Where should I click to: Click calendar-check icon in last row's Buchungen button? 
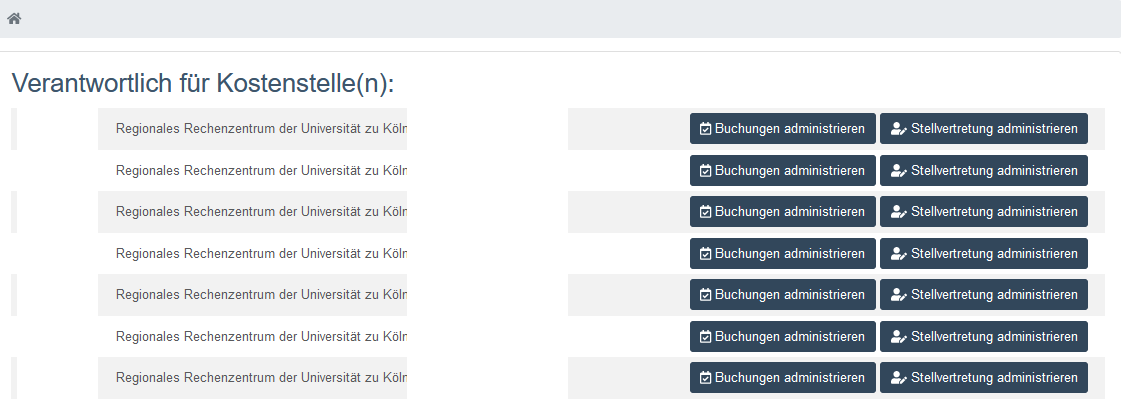(x=705, y=378)
